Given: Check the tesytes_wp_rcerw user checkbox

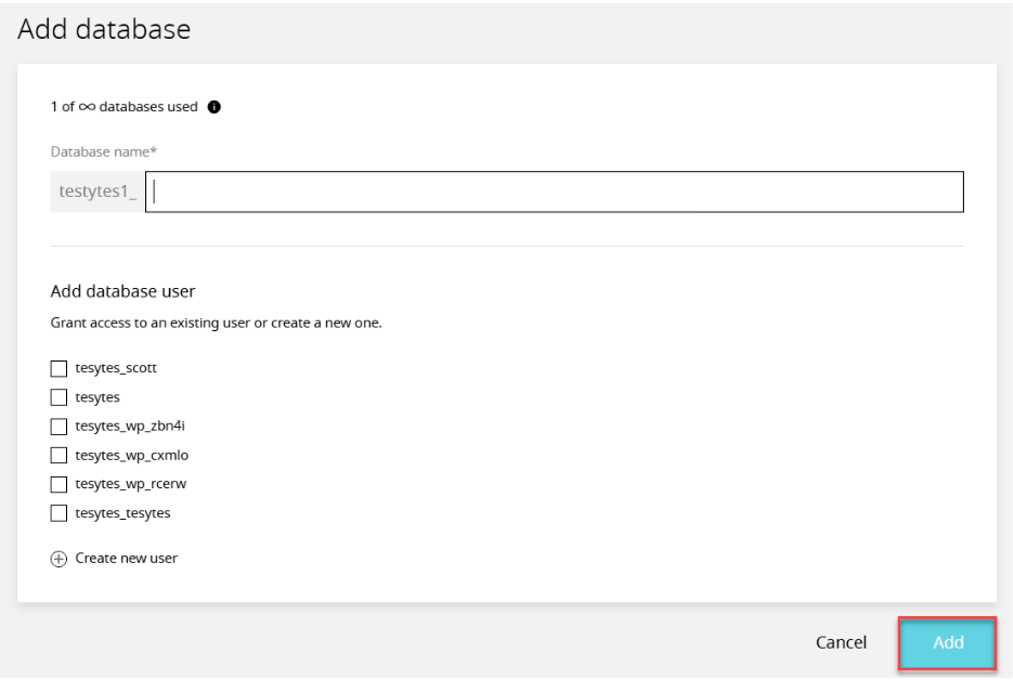Looking at the screenshot, I should (x=59, y=485).
